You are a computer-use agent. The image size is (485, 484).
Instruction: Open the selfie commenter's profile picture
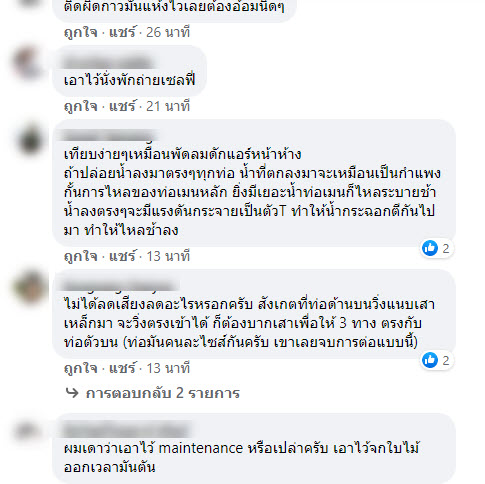29,63
